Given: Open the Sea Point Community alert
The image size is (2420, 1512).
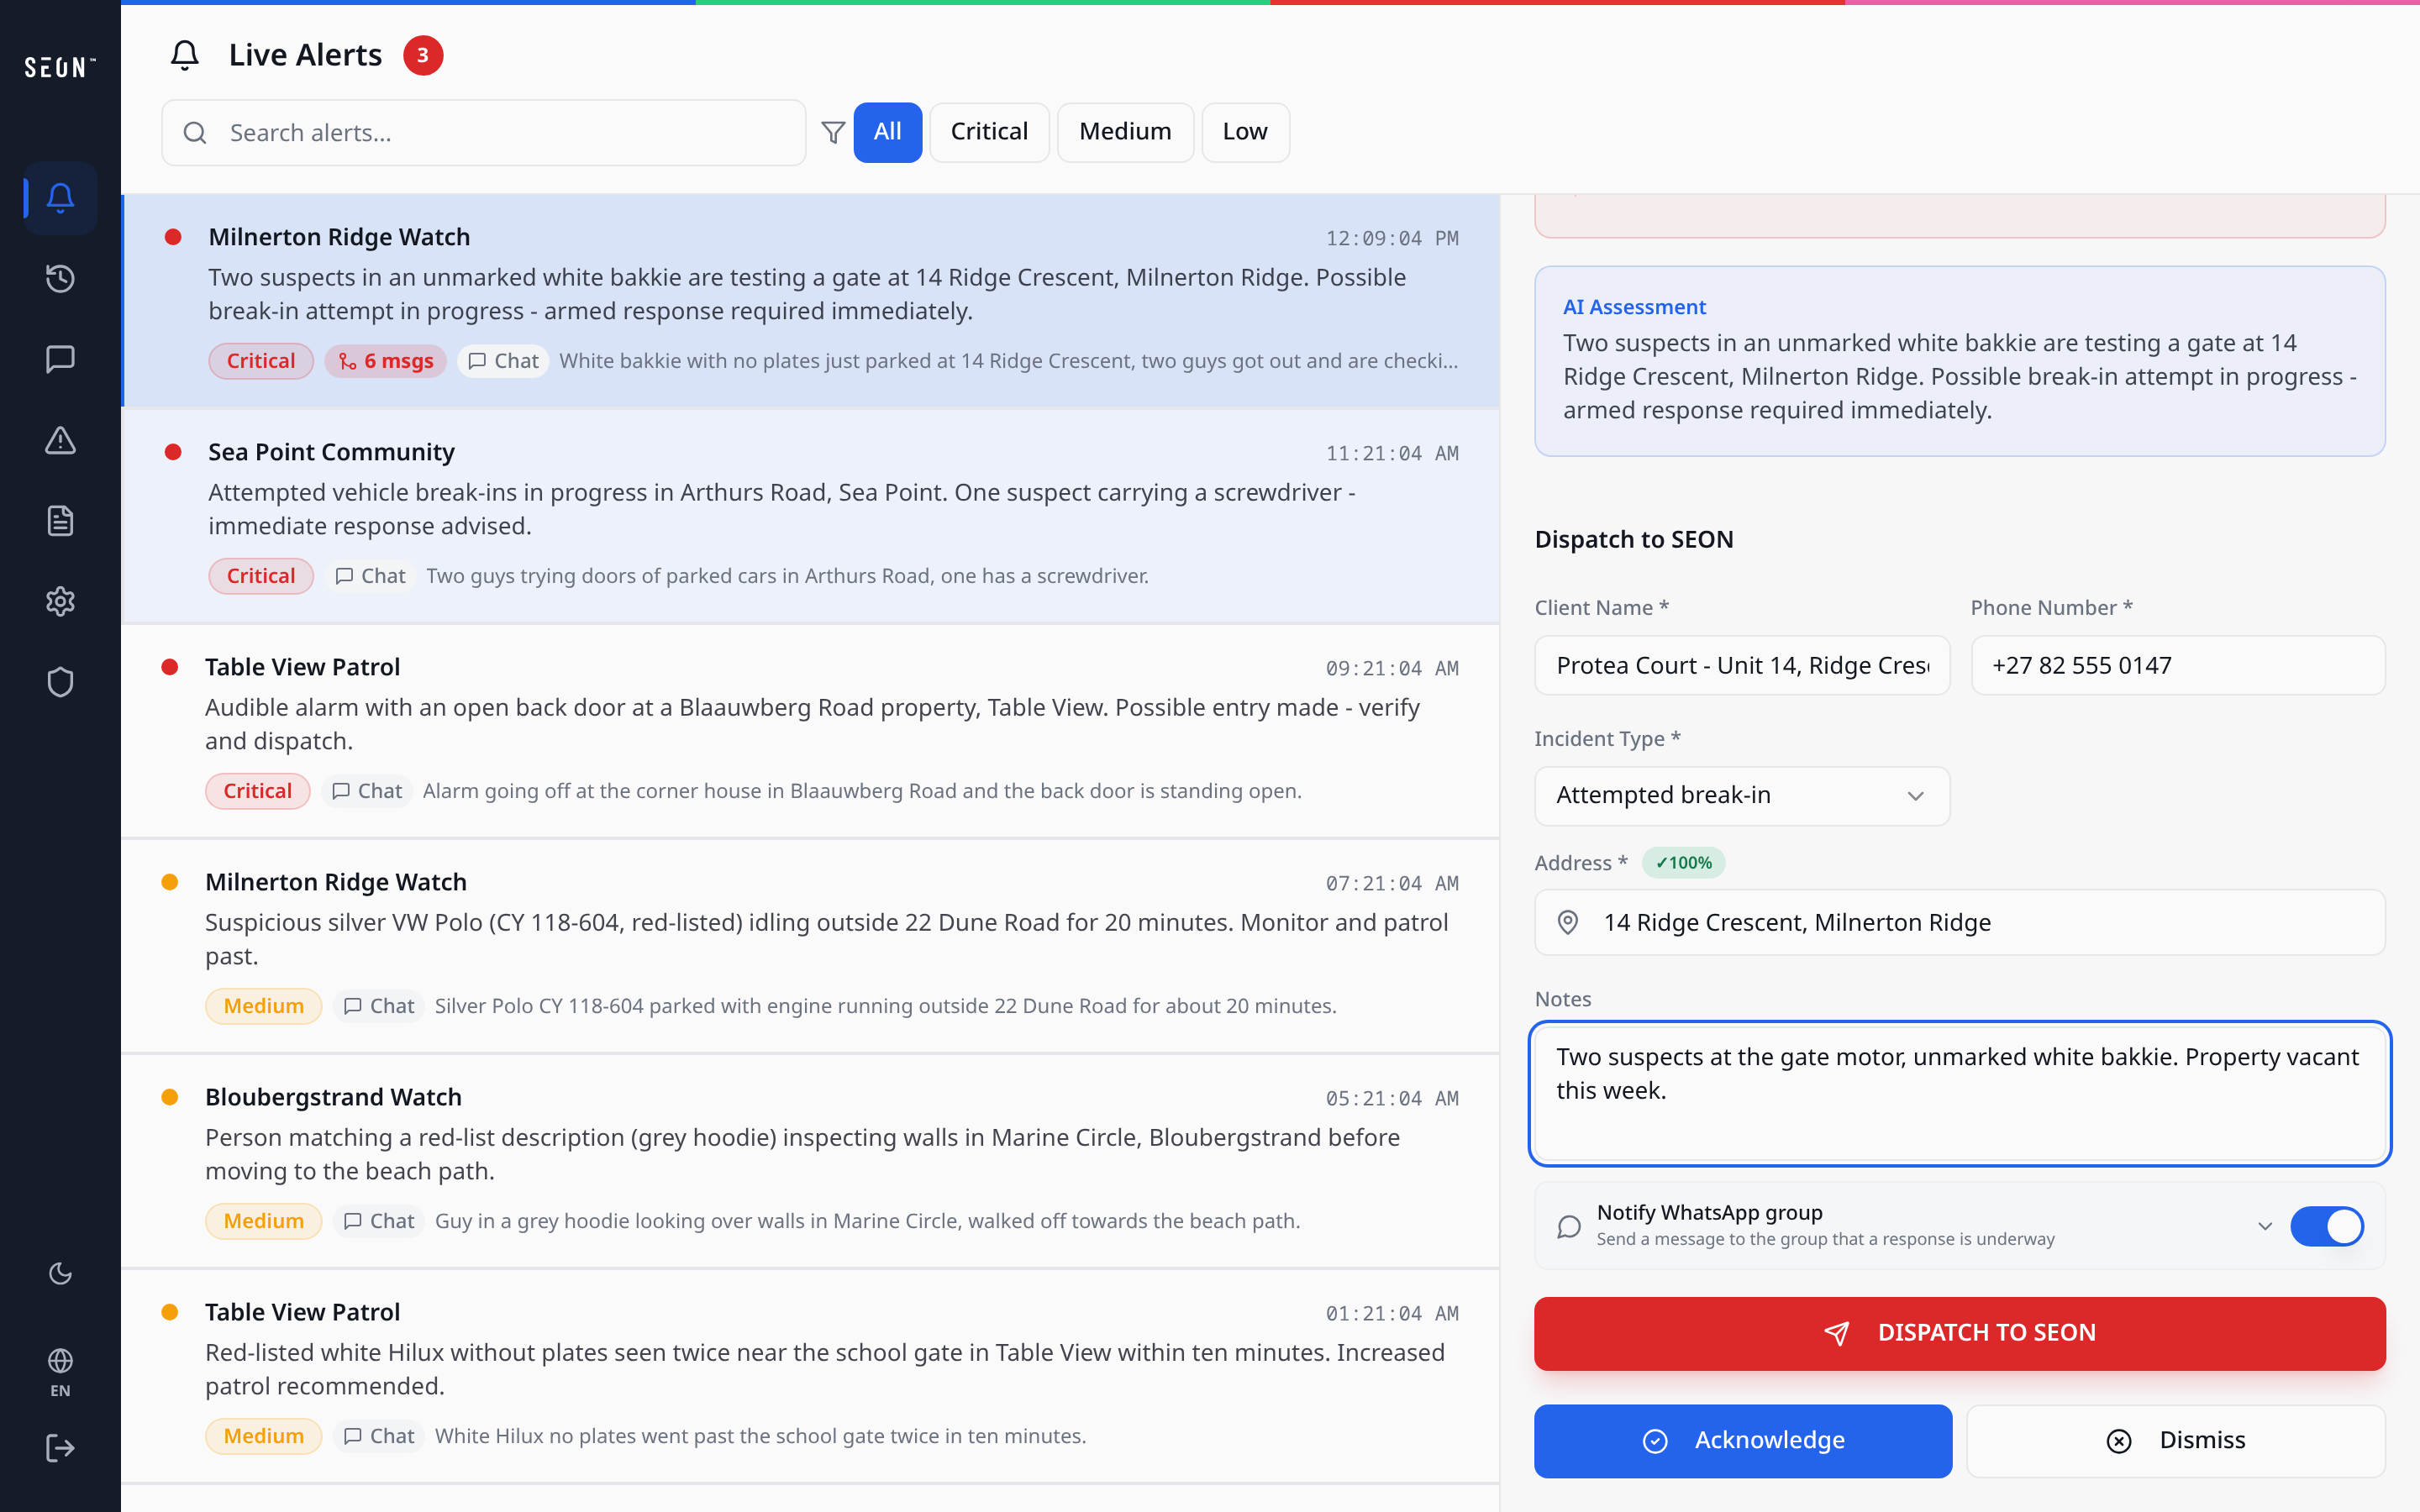Looking at the screenshot, I should [x=810, y=516].
